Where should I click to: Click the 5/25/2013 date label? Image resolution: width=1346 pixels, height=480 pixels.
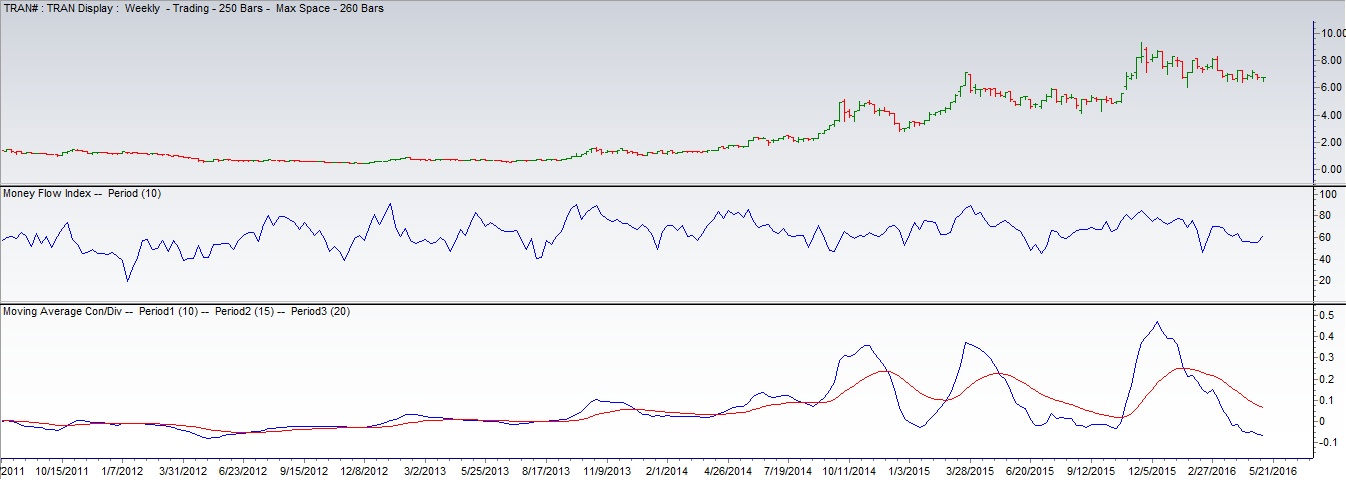[484, 469]
